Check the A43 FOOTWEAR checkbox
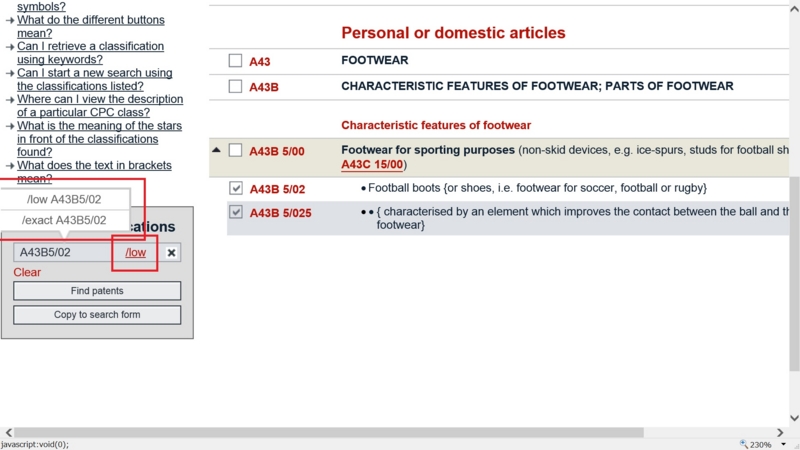Image resolution: width=800 pixels, height=450 pixels. [x=235, y=61]
